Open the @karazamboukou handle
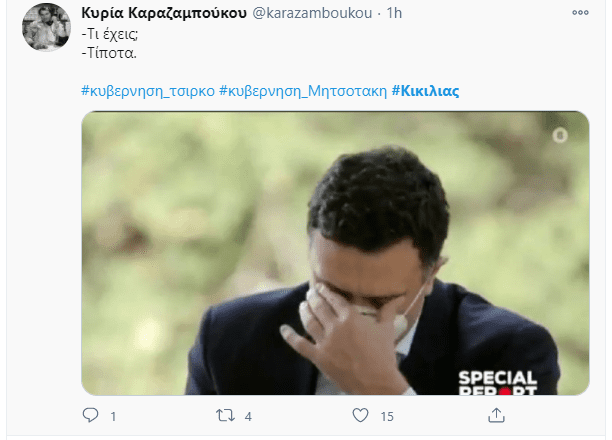The image size is (612, 440). click(312, 13)
